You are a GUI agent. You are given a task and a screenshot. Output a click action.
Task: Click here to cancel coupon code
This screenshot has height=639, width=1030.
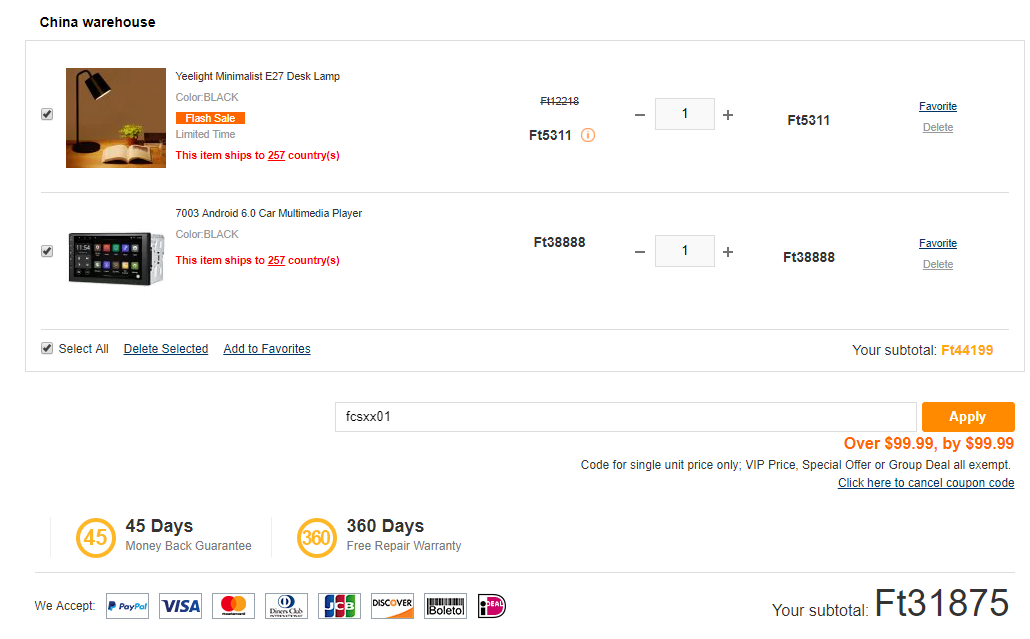coord(926,483)
